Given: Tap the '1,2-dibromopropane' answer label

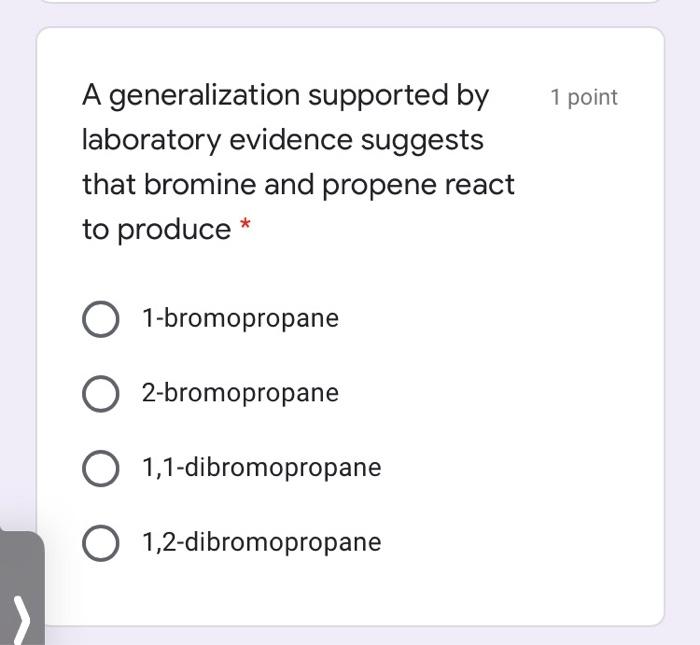Looking at the screenshot, I should click(261, 543).
